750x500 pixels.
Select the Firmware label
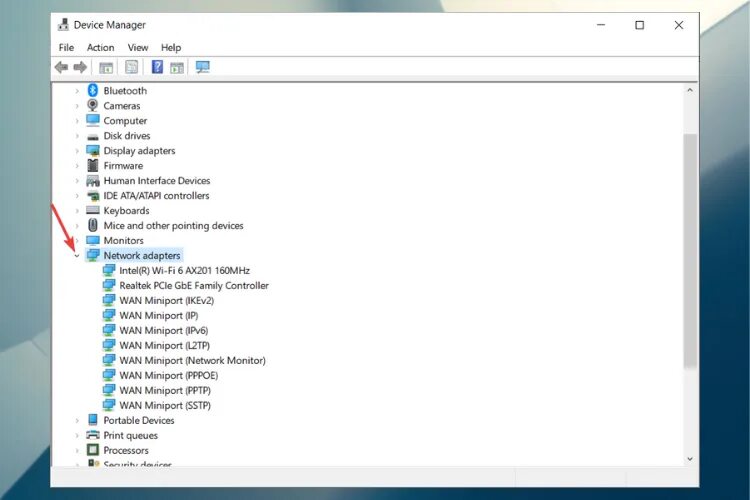[x=123, y=166]
